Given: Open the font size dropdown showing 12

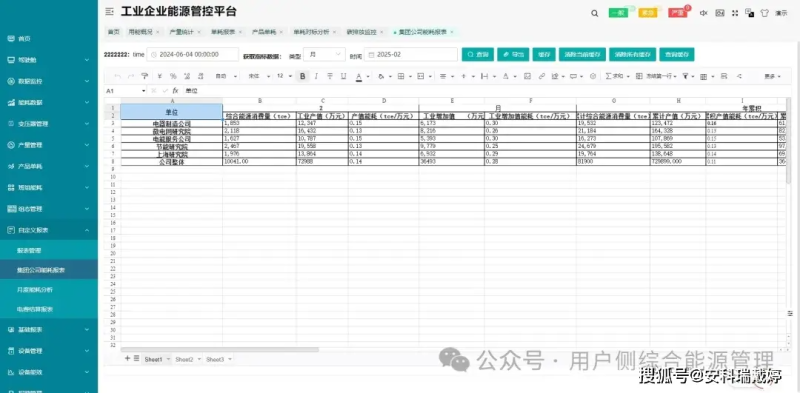Looking at the screenshot, I should tap(284, 76).
